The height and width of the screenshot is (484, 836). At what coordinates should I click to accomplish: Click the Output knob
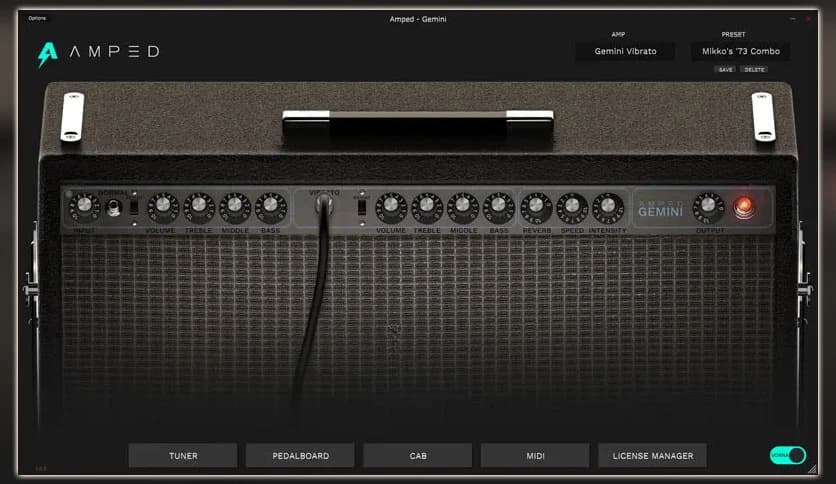point(708,207)
